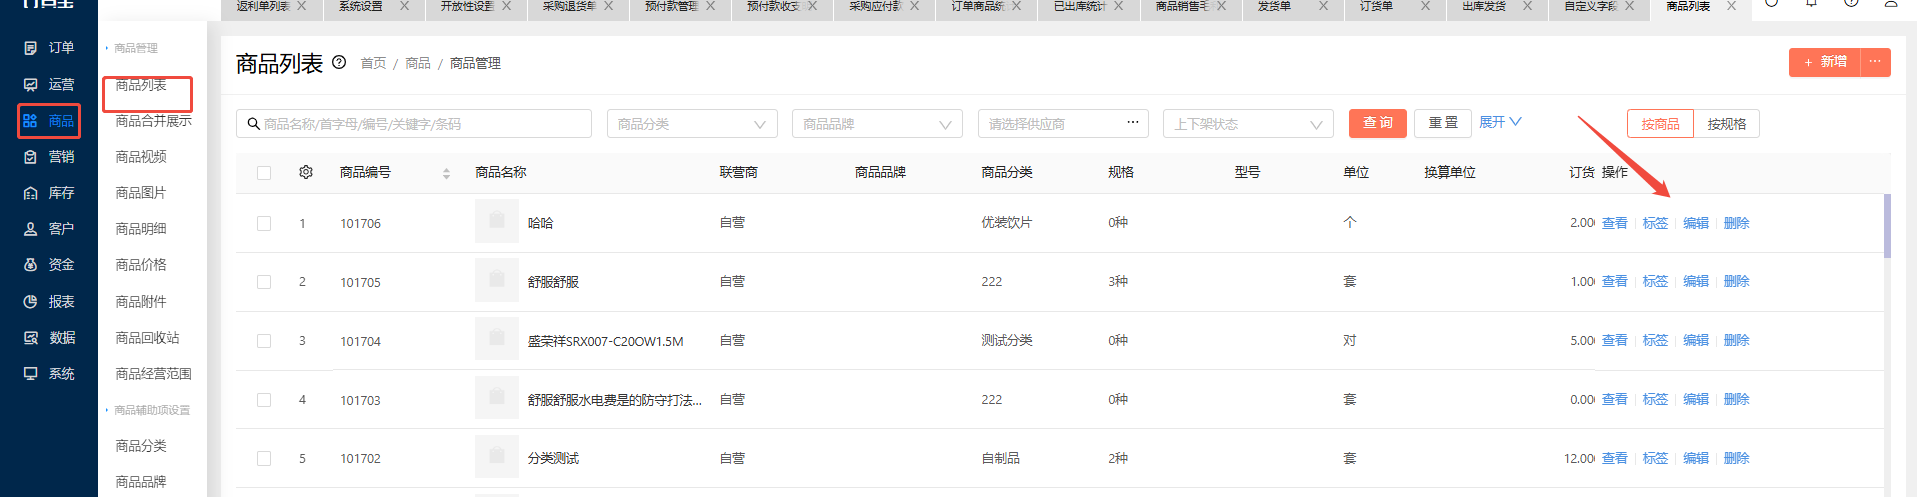Click the magnifier icon in search box
Screen dimensions: 1917x497
[253, 124]
